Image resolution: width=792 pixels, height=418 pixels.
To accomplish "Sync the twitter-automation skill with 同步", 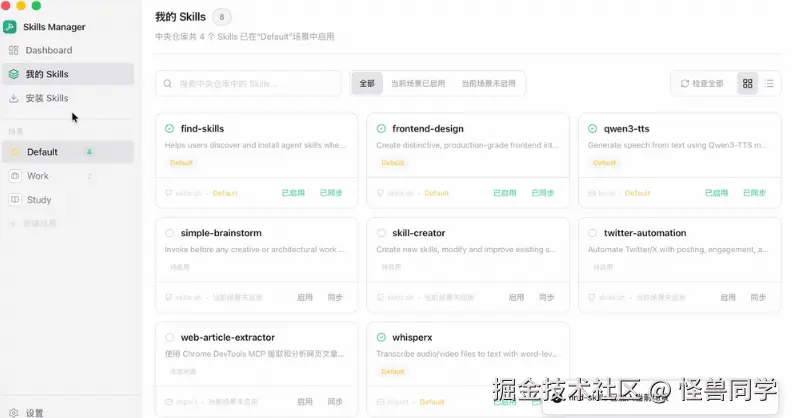I will [x=759, y=297].
